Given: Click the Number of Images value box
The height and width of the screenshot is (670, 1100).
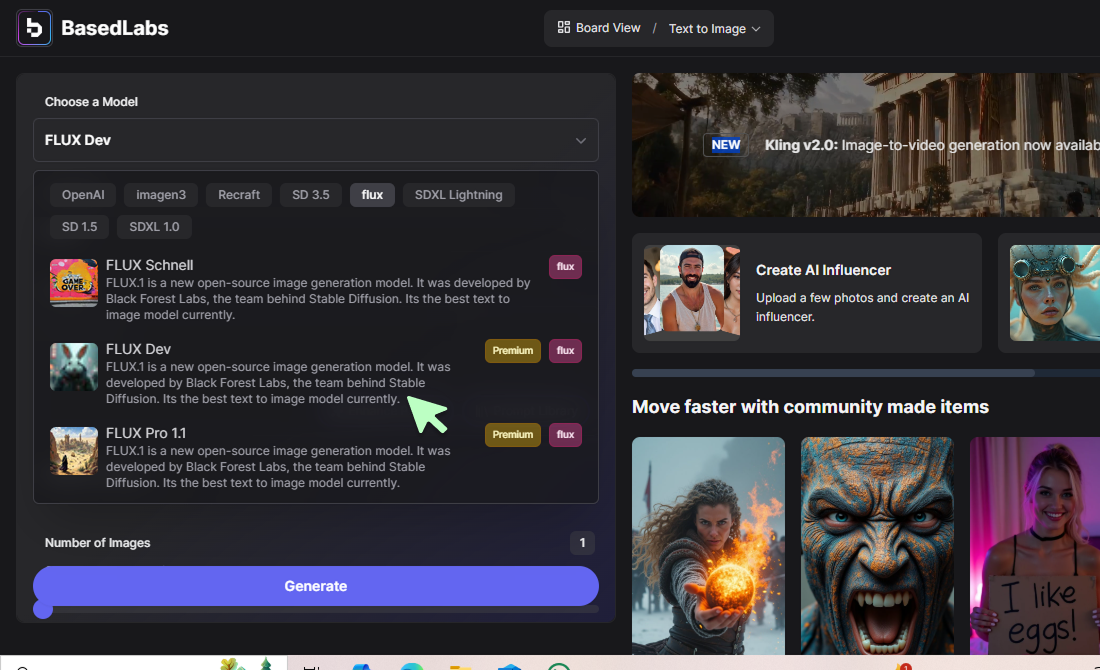Looking at the screenshot, I should 582,543.
